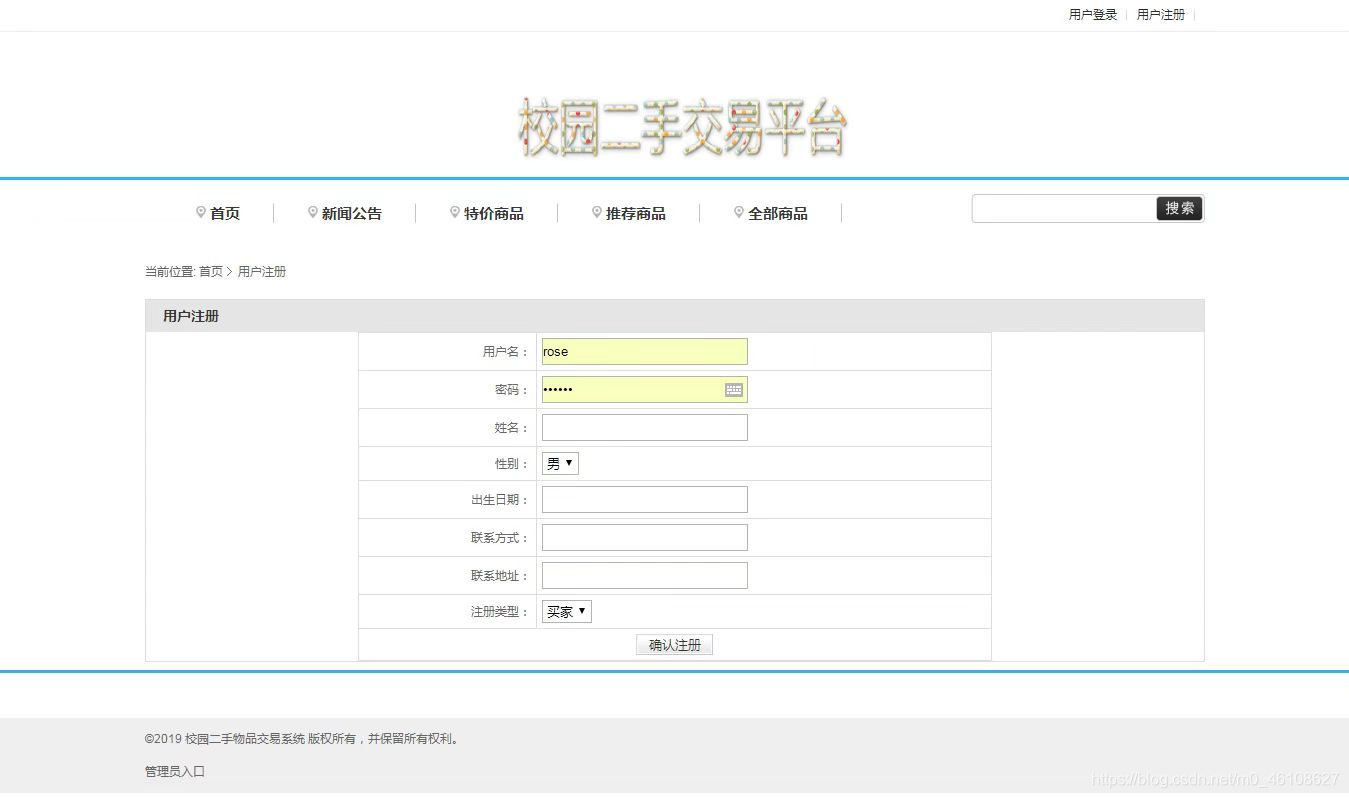Click the keyboard icon in password field
Viewport: 1349px width, 798px height.
tap(734, 390)
